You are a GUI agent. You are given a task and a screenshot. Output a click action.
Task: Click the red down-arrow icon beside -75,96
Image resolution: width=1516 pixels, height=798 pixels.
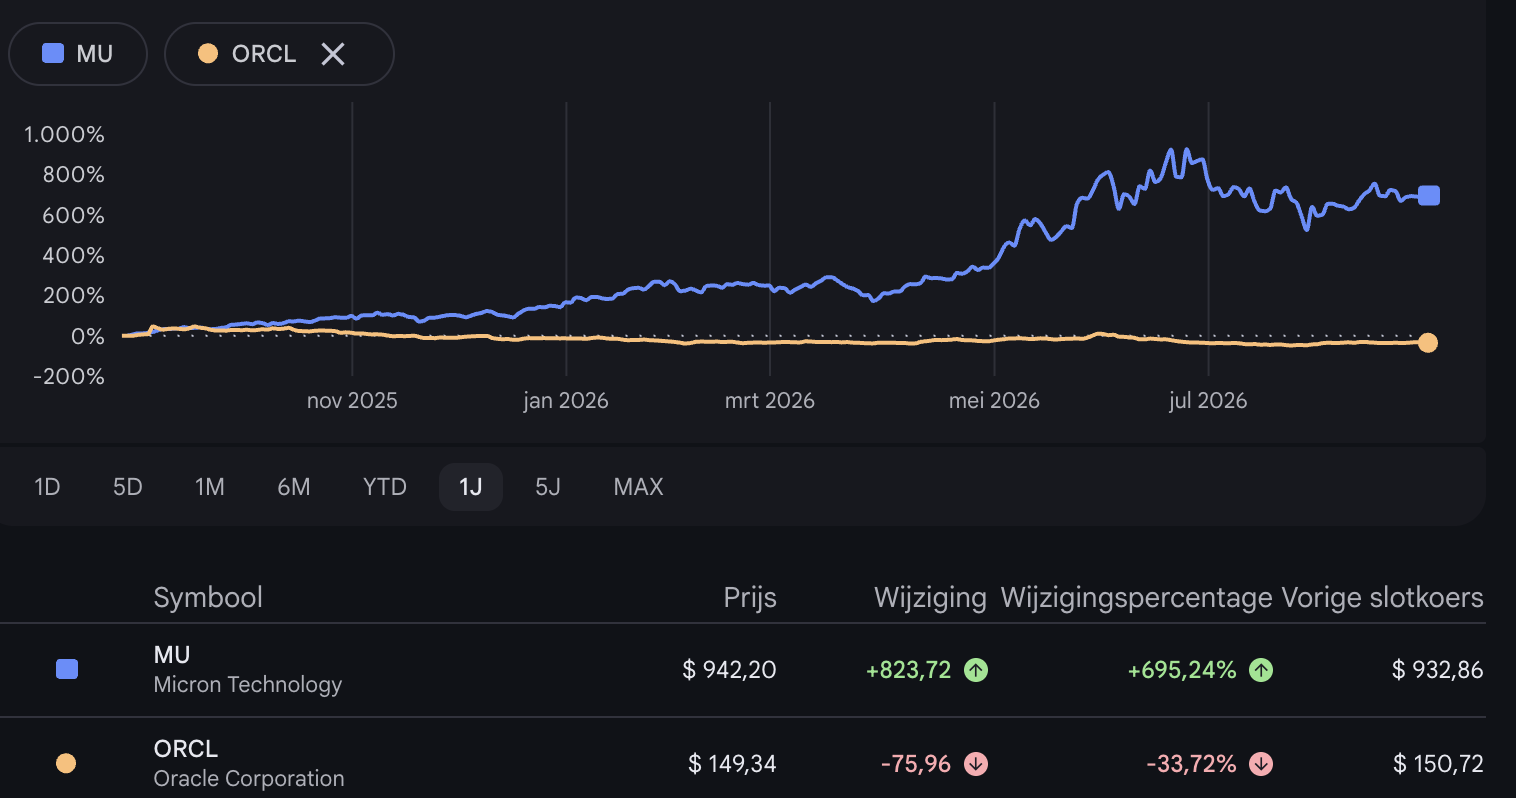click(976, 764)
